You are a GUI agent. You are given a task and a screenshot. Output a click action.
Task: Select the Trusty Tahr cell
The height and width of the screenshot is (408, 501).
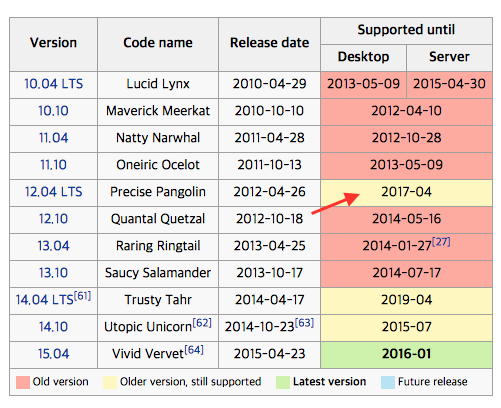point(158,300)
